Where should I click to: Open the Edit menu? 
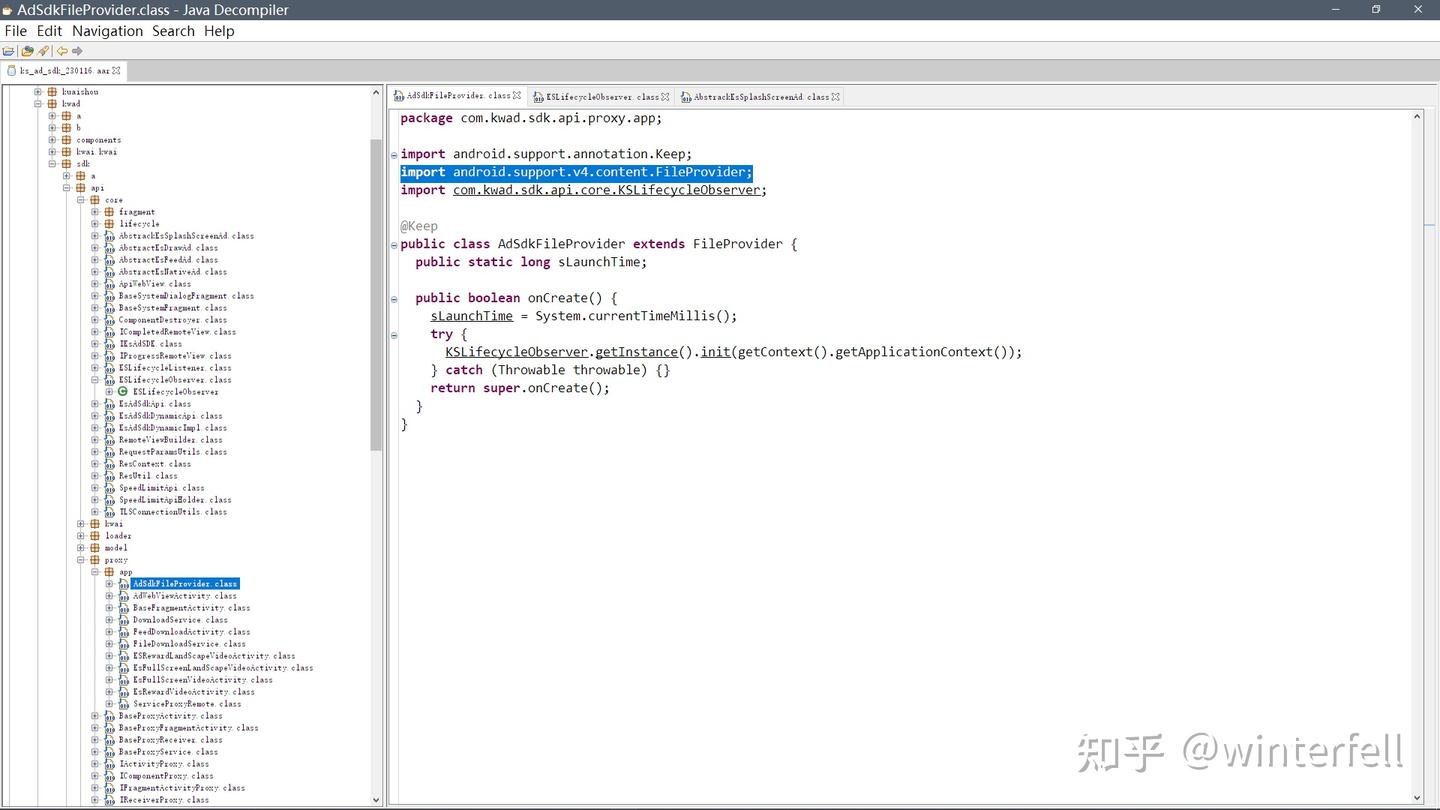tap(49, 31)
